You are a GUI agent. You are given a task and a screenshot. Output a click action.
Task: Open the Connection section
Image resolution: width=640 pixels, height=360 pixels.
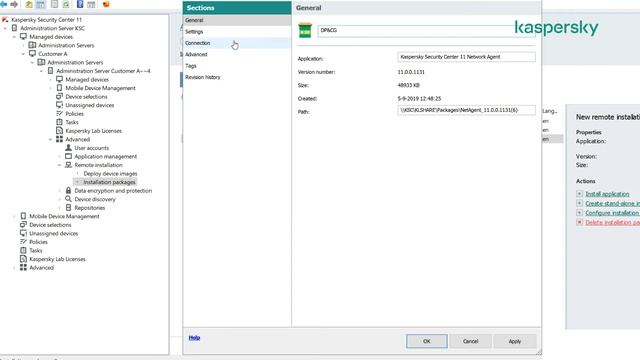[x=237, y=43]
